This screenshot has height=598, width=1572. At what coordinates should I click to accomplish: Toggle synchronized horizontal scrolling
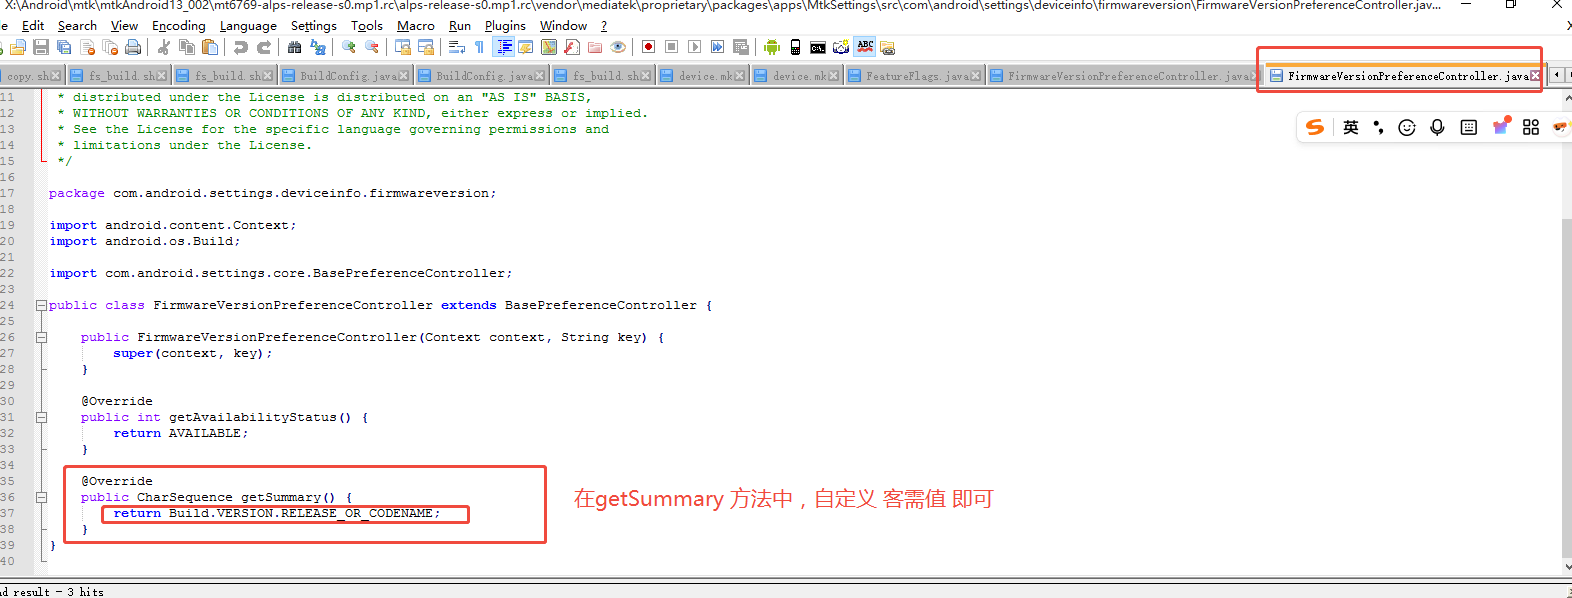pyautogui.click(x=426, y=47)
